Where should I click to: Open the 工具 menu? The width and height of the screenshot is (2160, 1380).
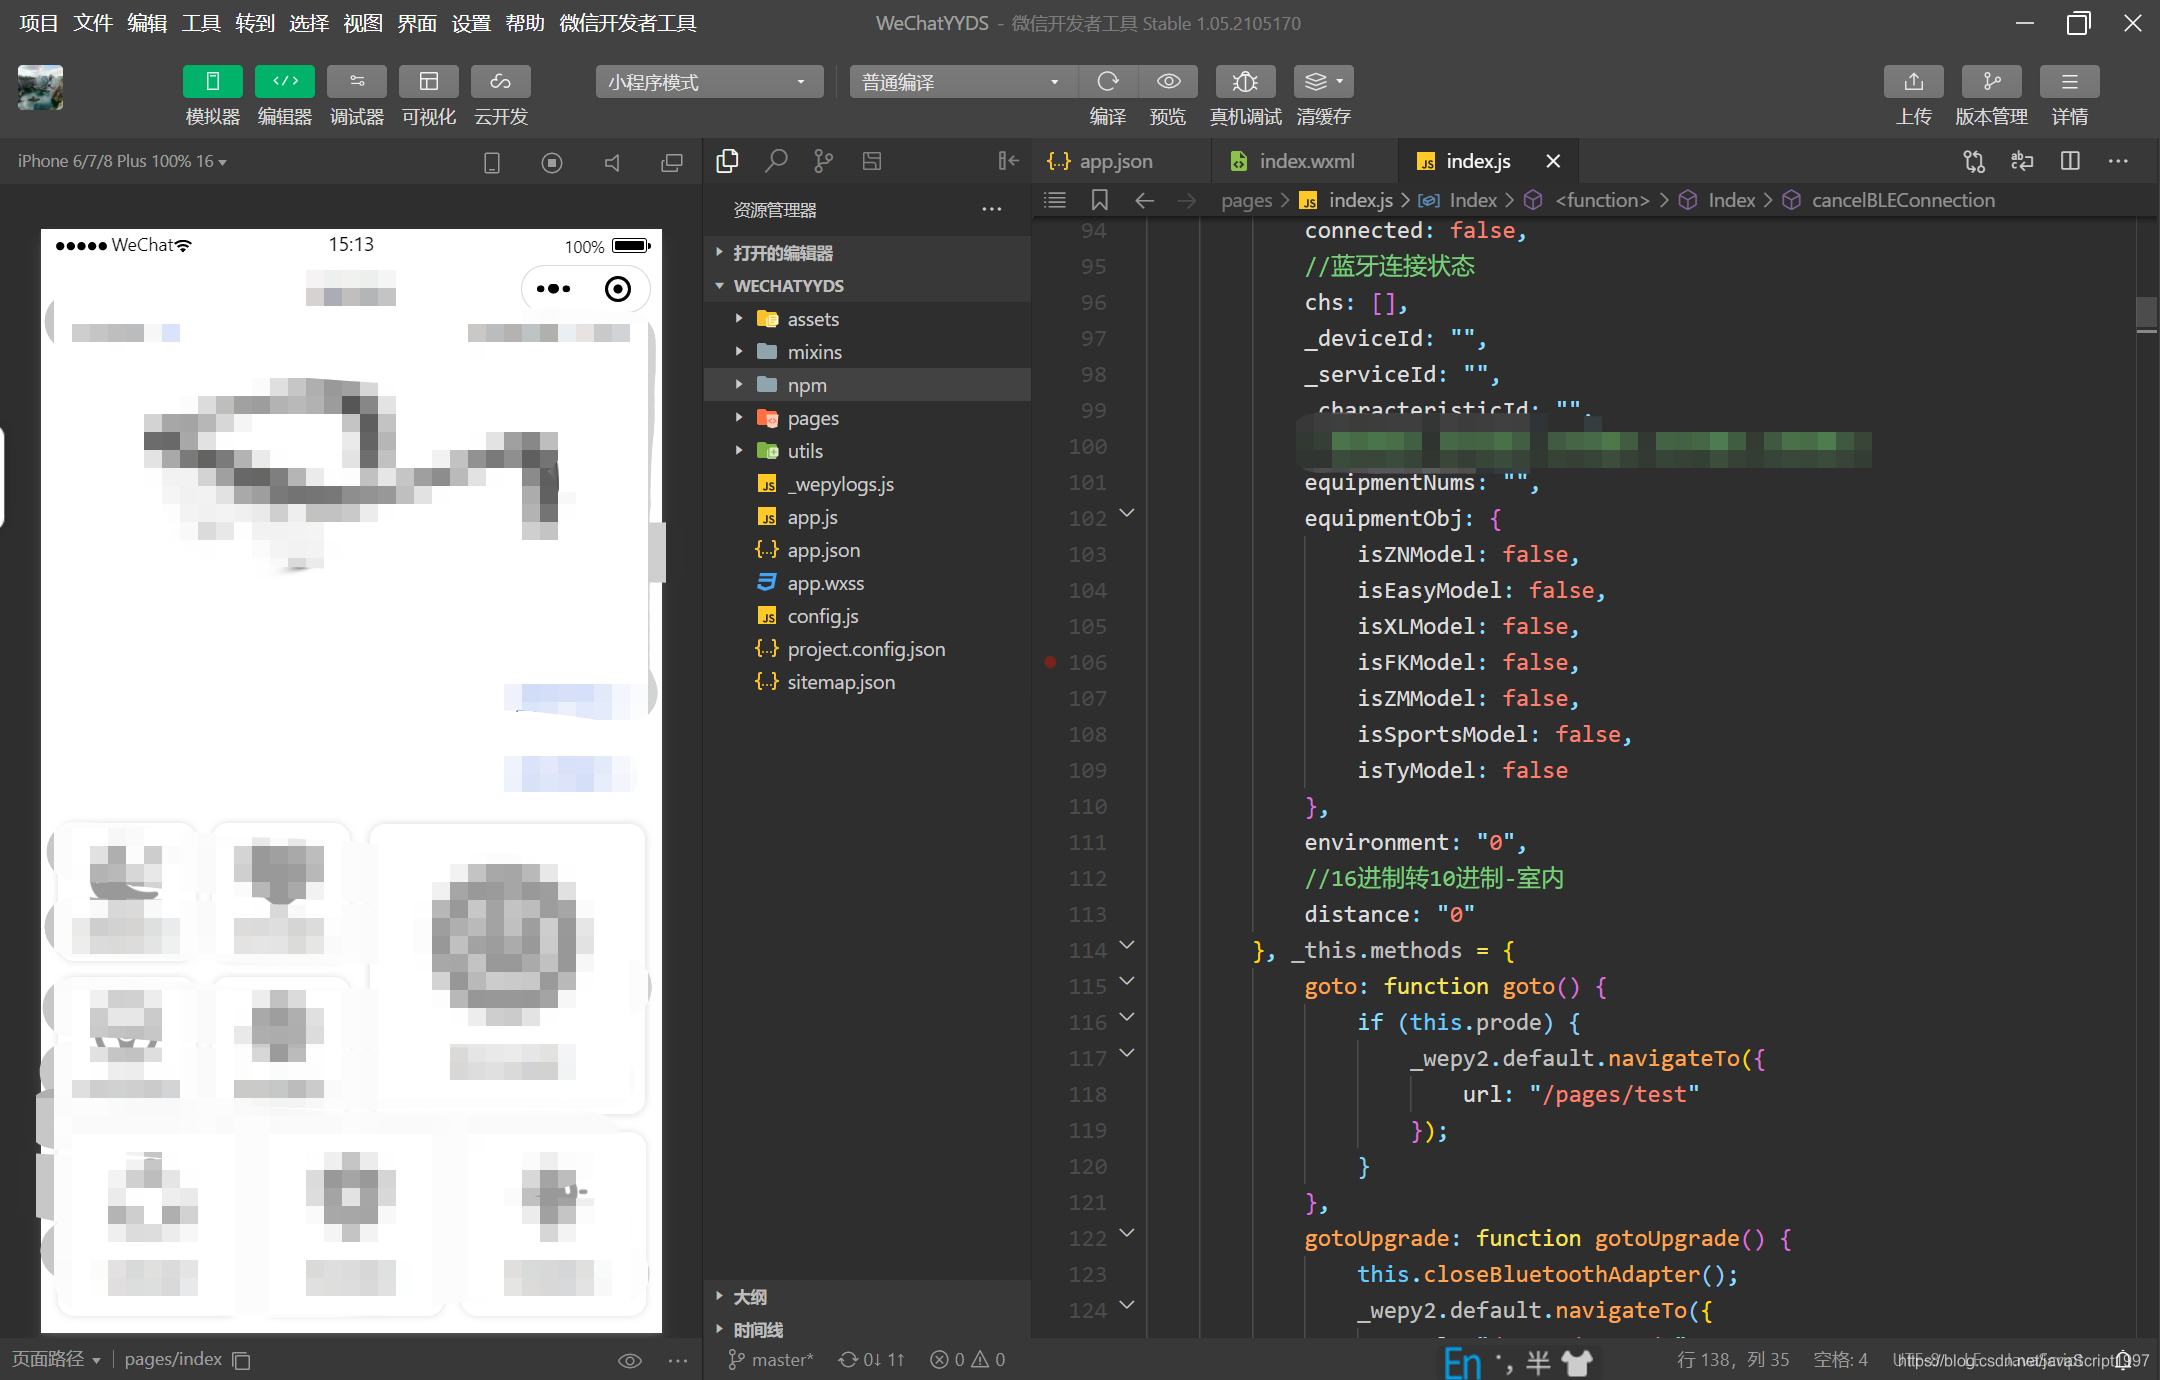tap(201, 23)
